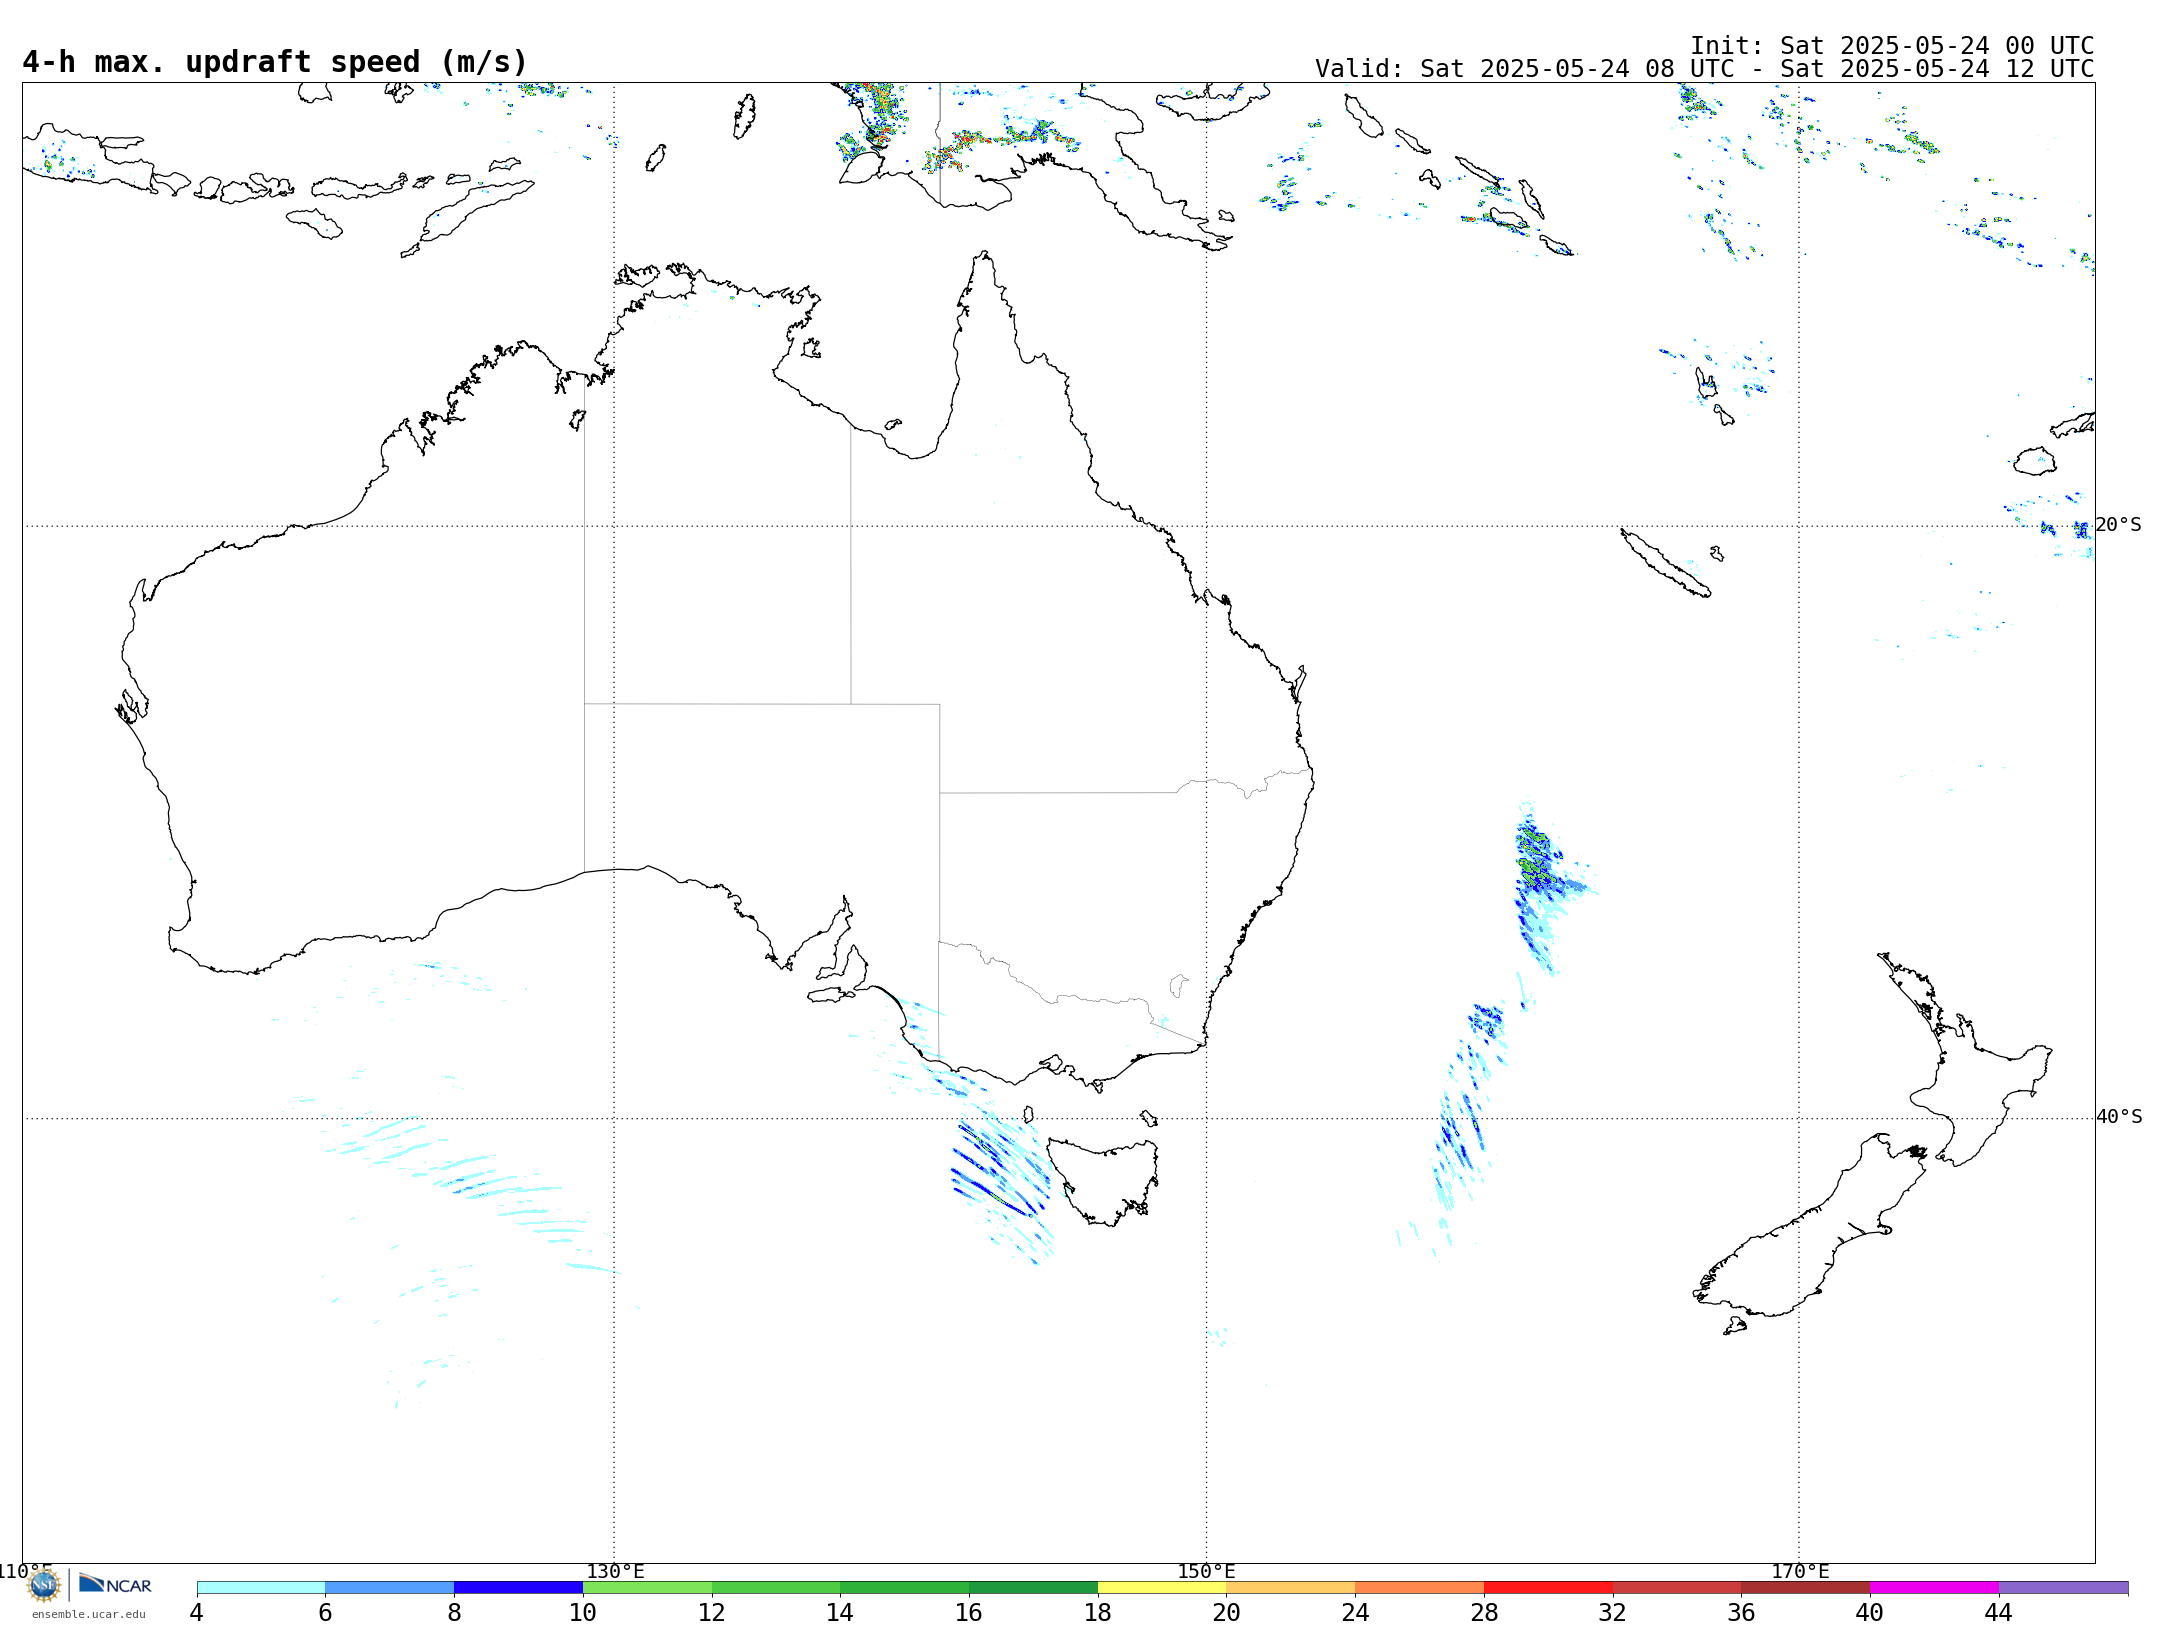Select the light cyan 4–6 m/s swatch
Screen dimensions: 2160x1626
tap(261, 1588)
